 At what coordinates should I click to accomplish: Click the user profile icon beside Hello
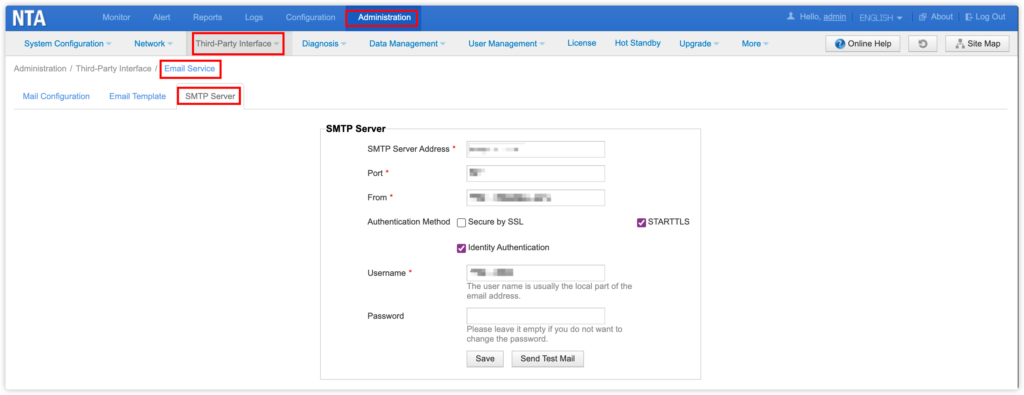[x=791, y=17]
